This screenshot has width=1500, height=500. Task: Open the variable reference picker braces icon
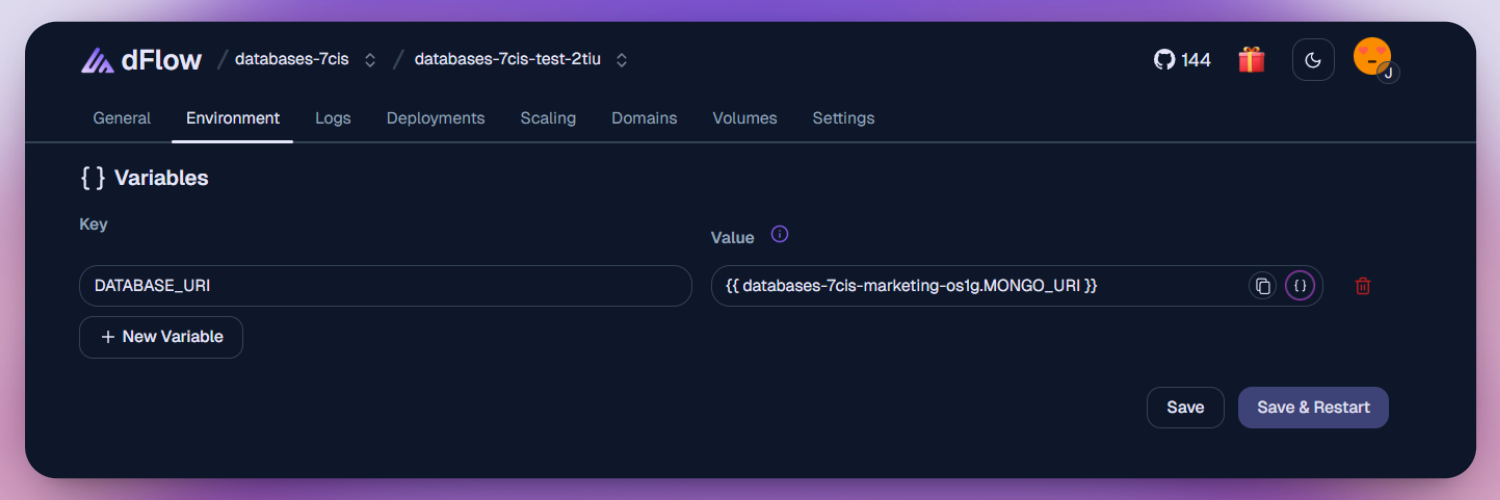(x=1300, y=286)
